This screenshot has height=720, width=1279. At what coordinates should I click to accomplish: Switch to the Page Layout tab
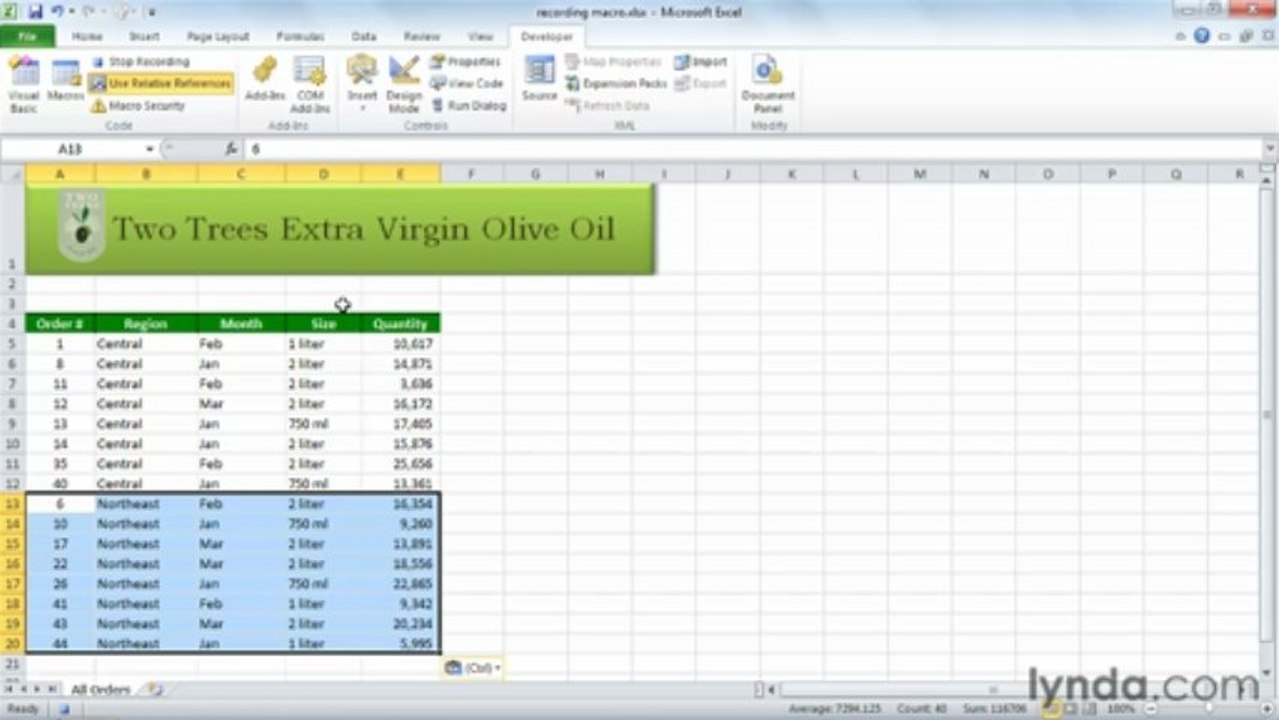coord(218,37)
